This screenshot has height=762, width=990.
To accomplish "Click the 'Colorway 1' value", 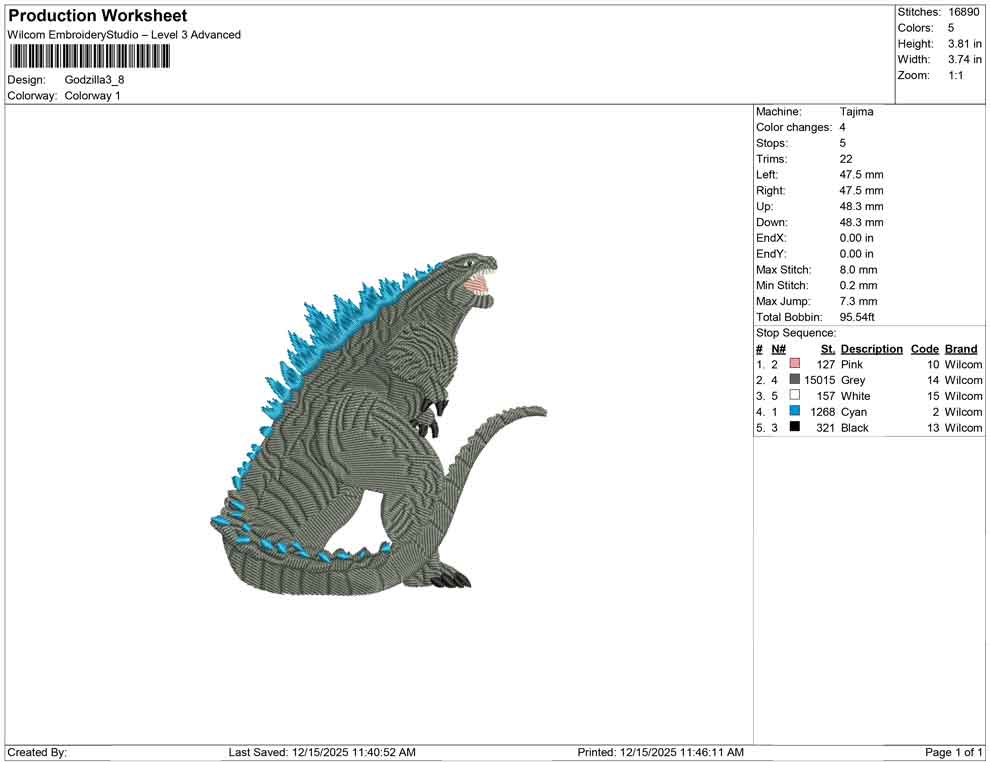I will (x=92, y=96).
